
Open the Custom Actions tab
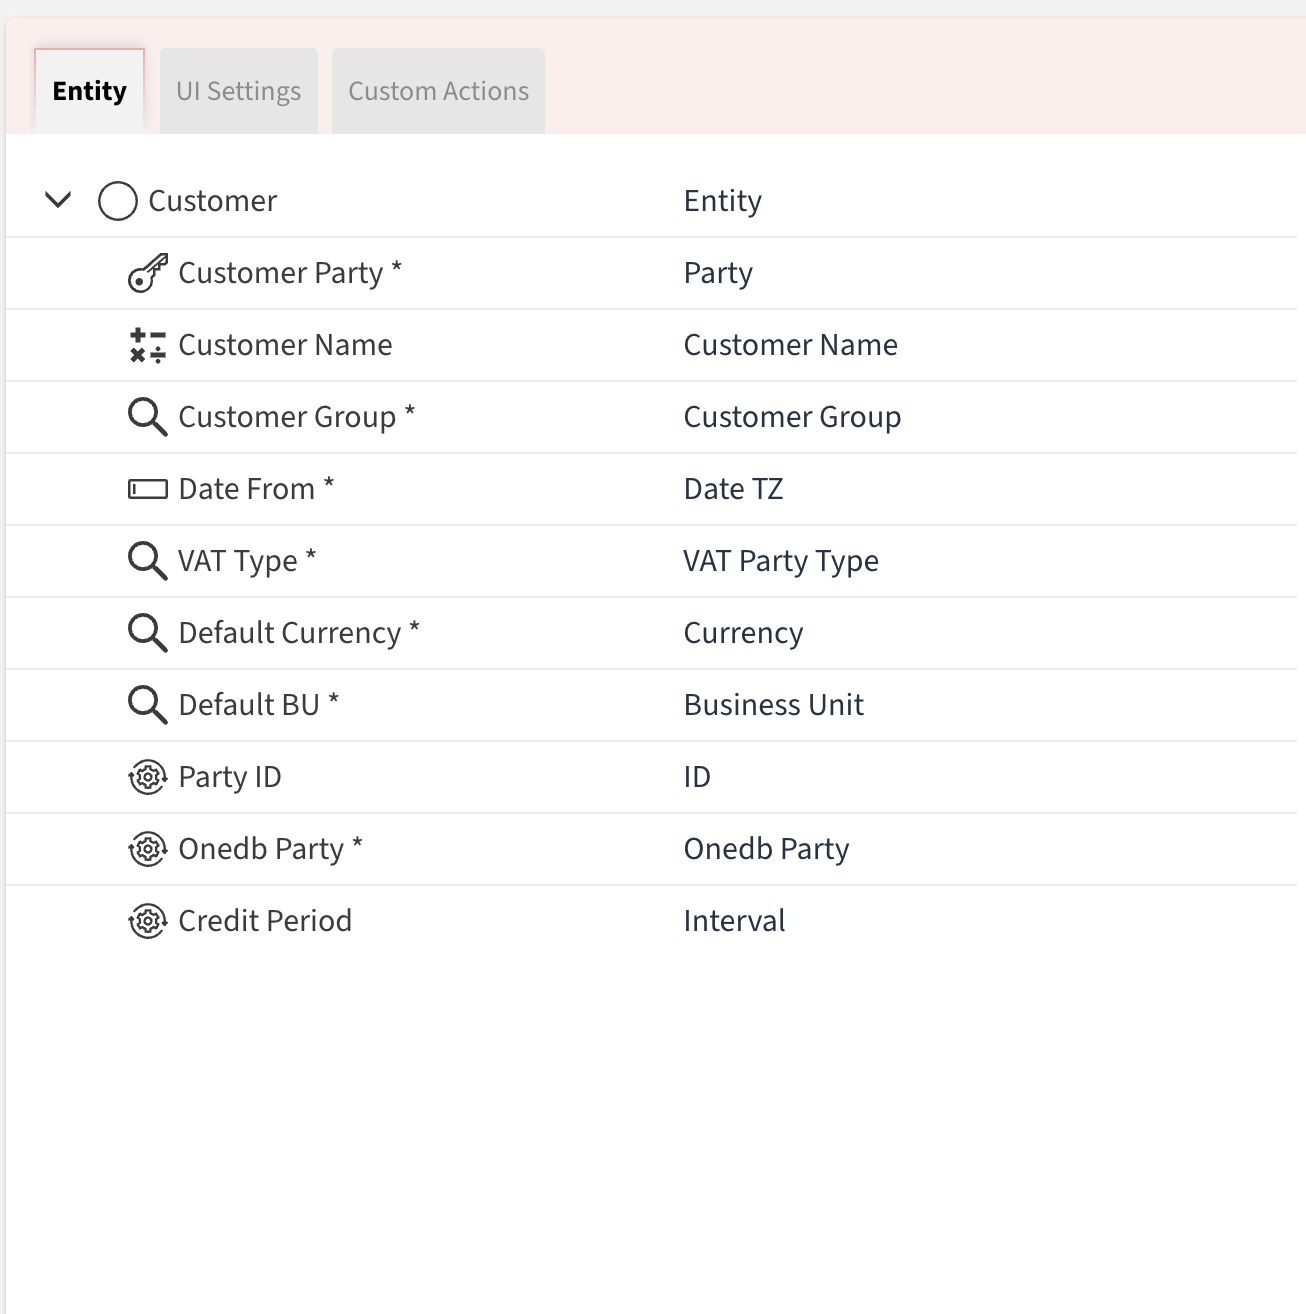tap(437, 90)
